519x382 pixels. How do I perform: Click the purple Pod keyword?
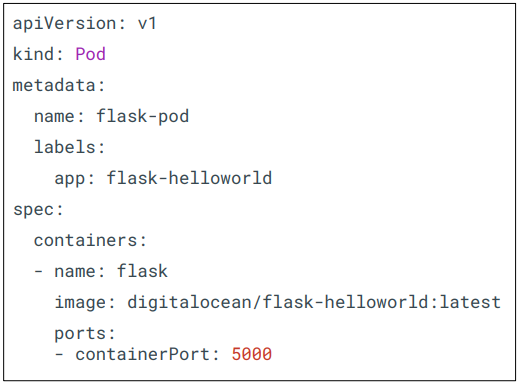90,54
